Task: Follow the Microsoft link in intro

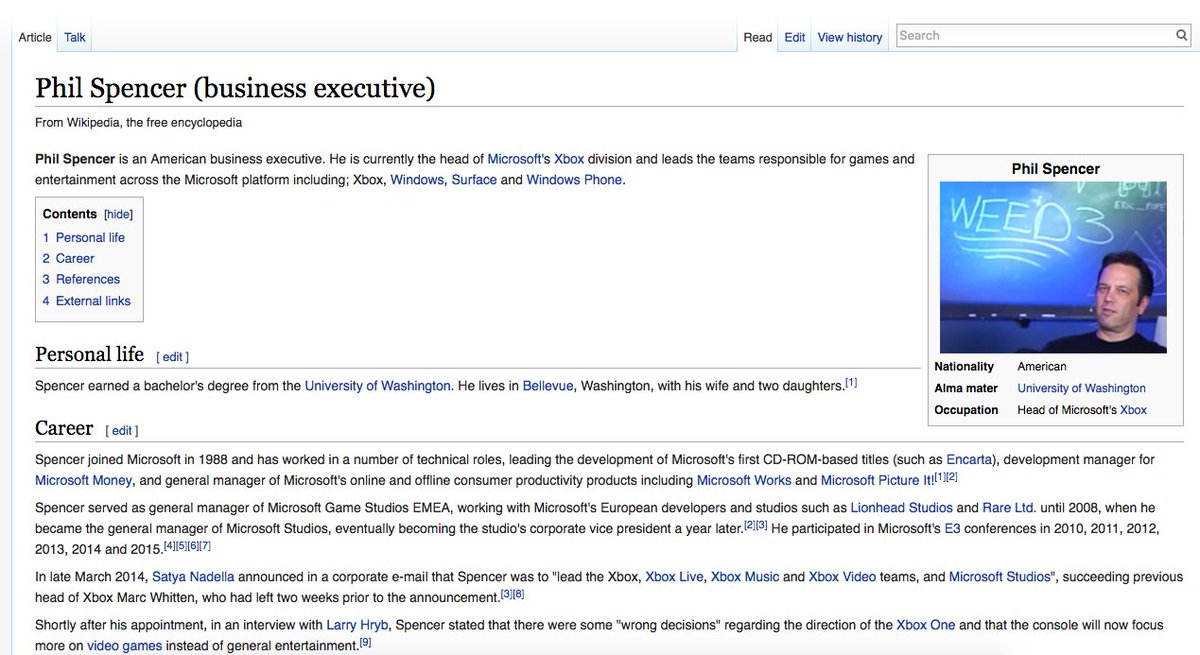Action: pos(514,159)
